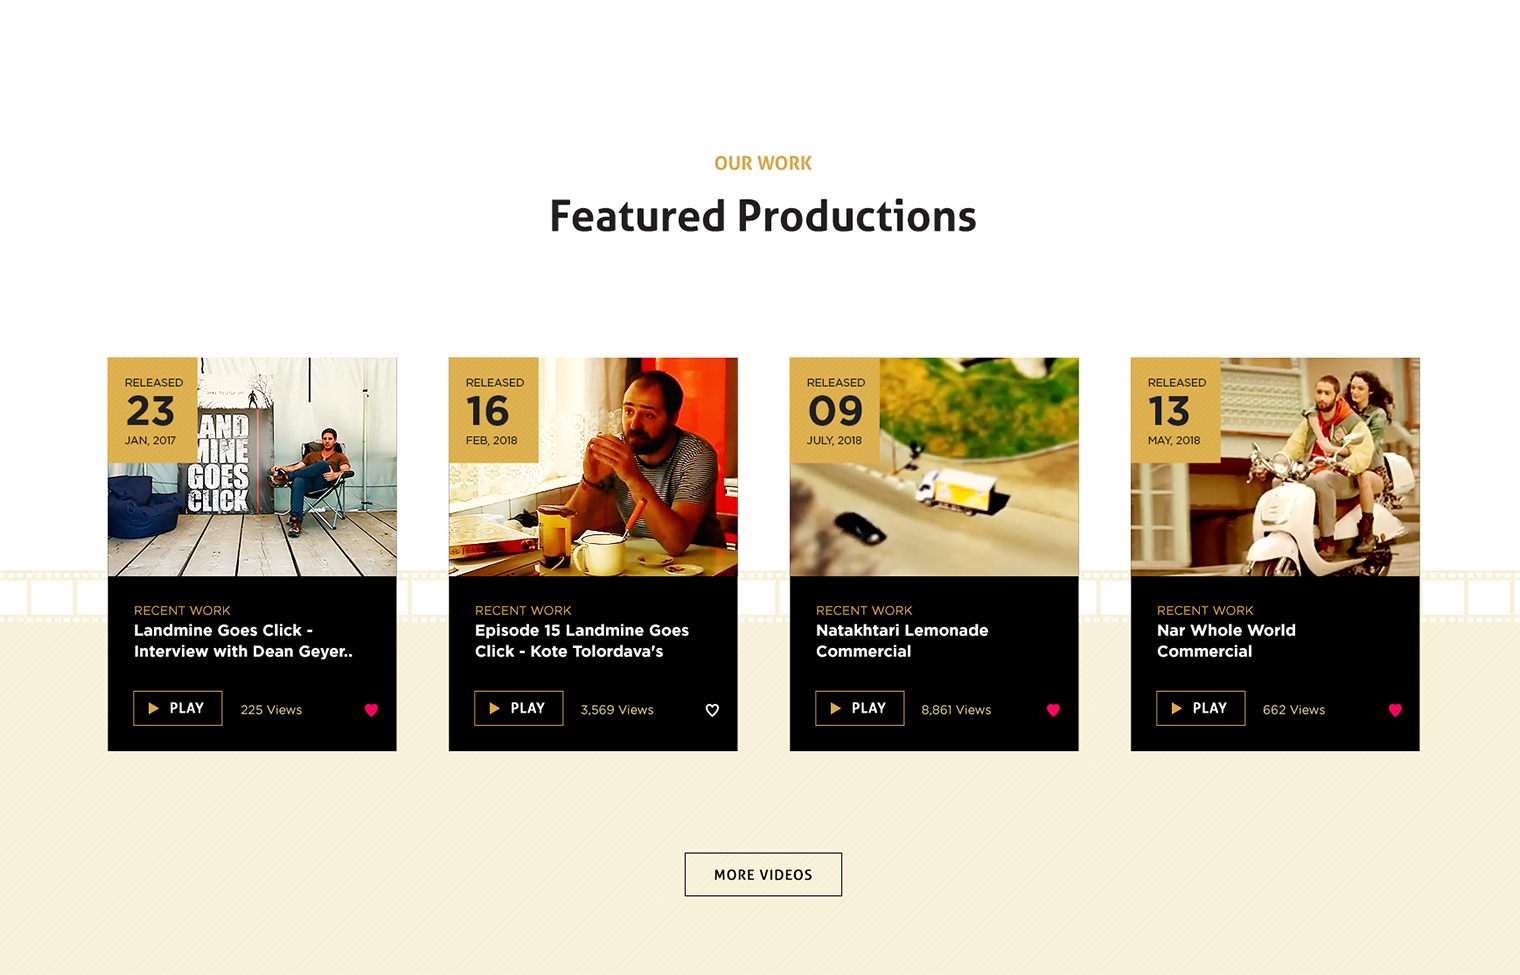Play the Nar Whole World Commercial
This screenshot has width=1520, height=975.
coord(1201,708)
